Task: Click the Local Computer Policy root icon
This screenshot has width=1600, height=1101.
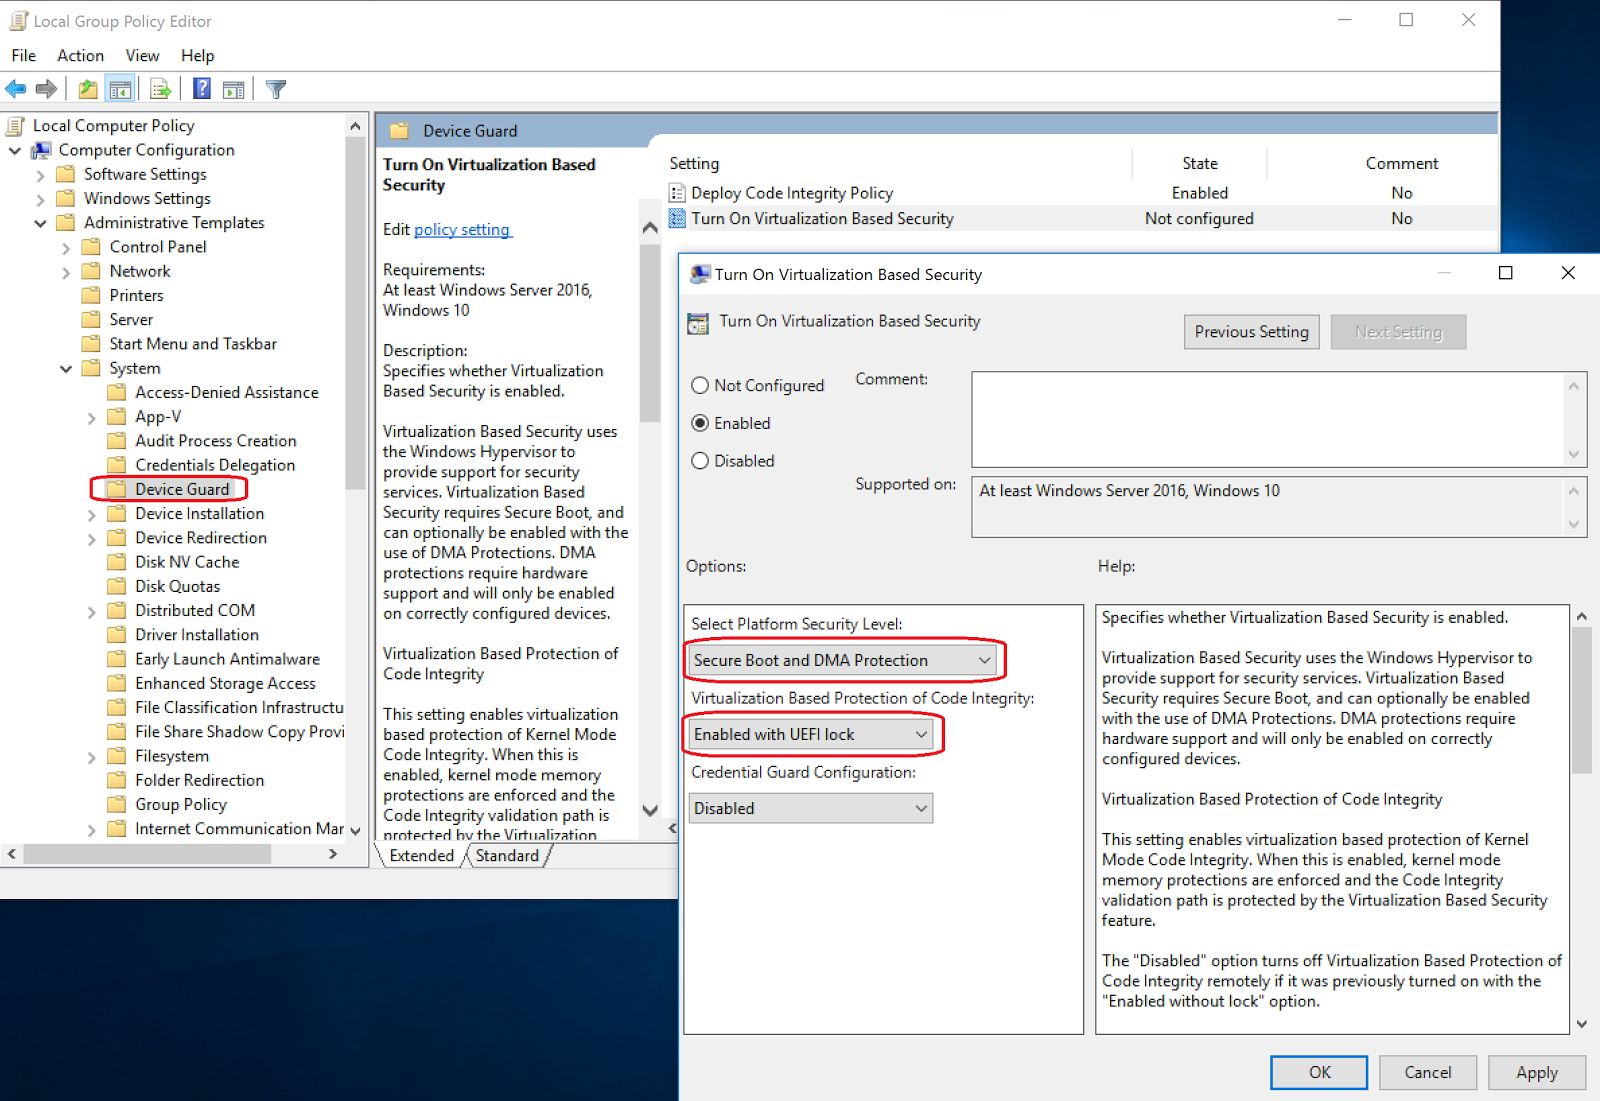Action: point(16,126)
